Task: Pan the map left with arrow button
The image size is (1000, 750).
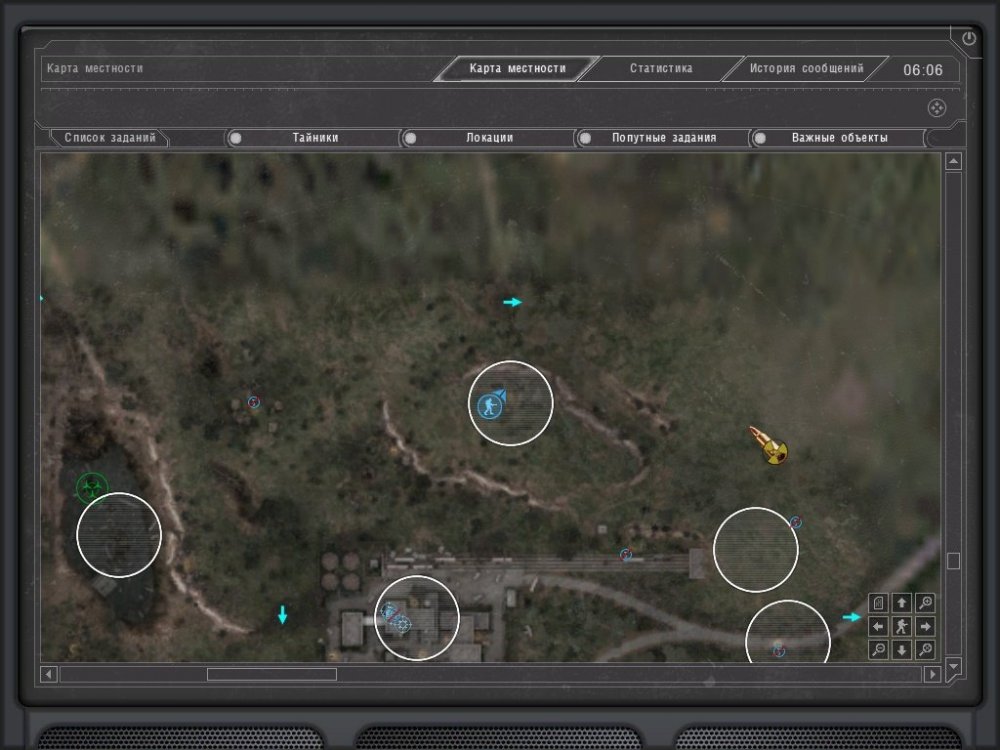Action: click(x=878, y=627)
